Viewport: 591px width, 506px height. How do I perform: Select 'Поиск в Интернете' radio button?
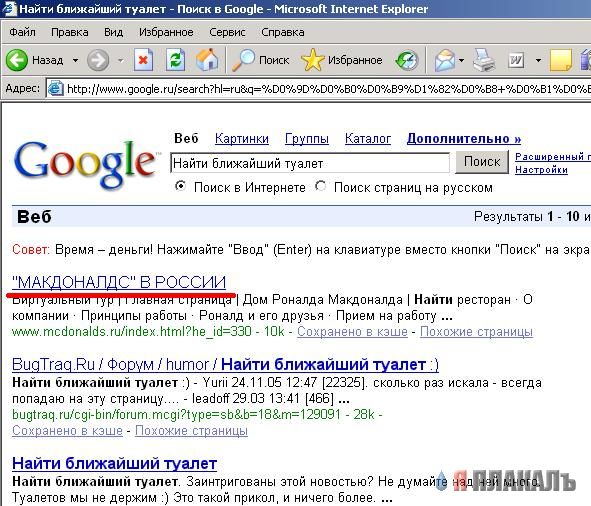(x=181, y=186)
